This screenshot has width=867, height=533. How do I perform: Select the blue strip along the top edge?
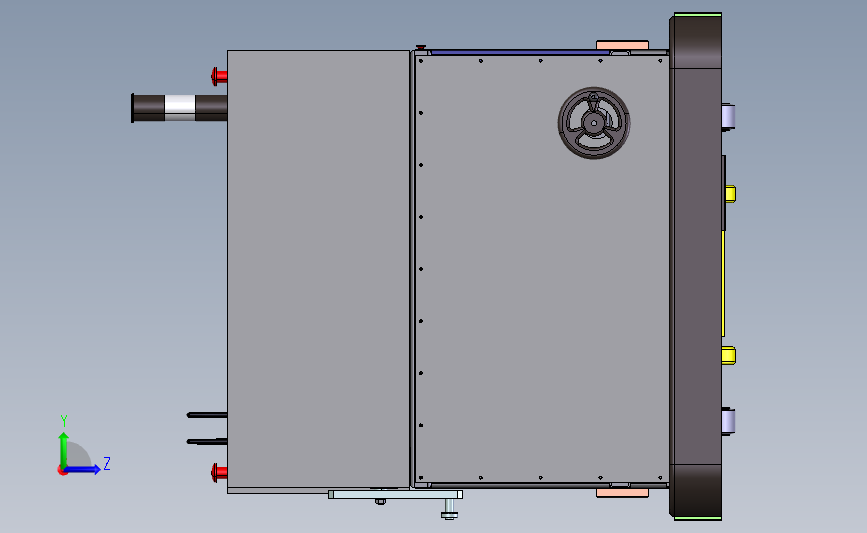point(520,53)
